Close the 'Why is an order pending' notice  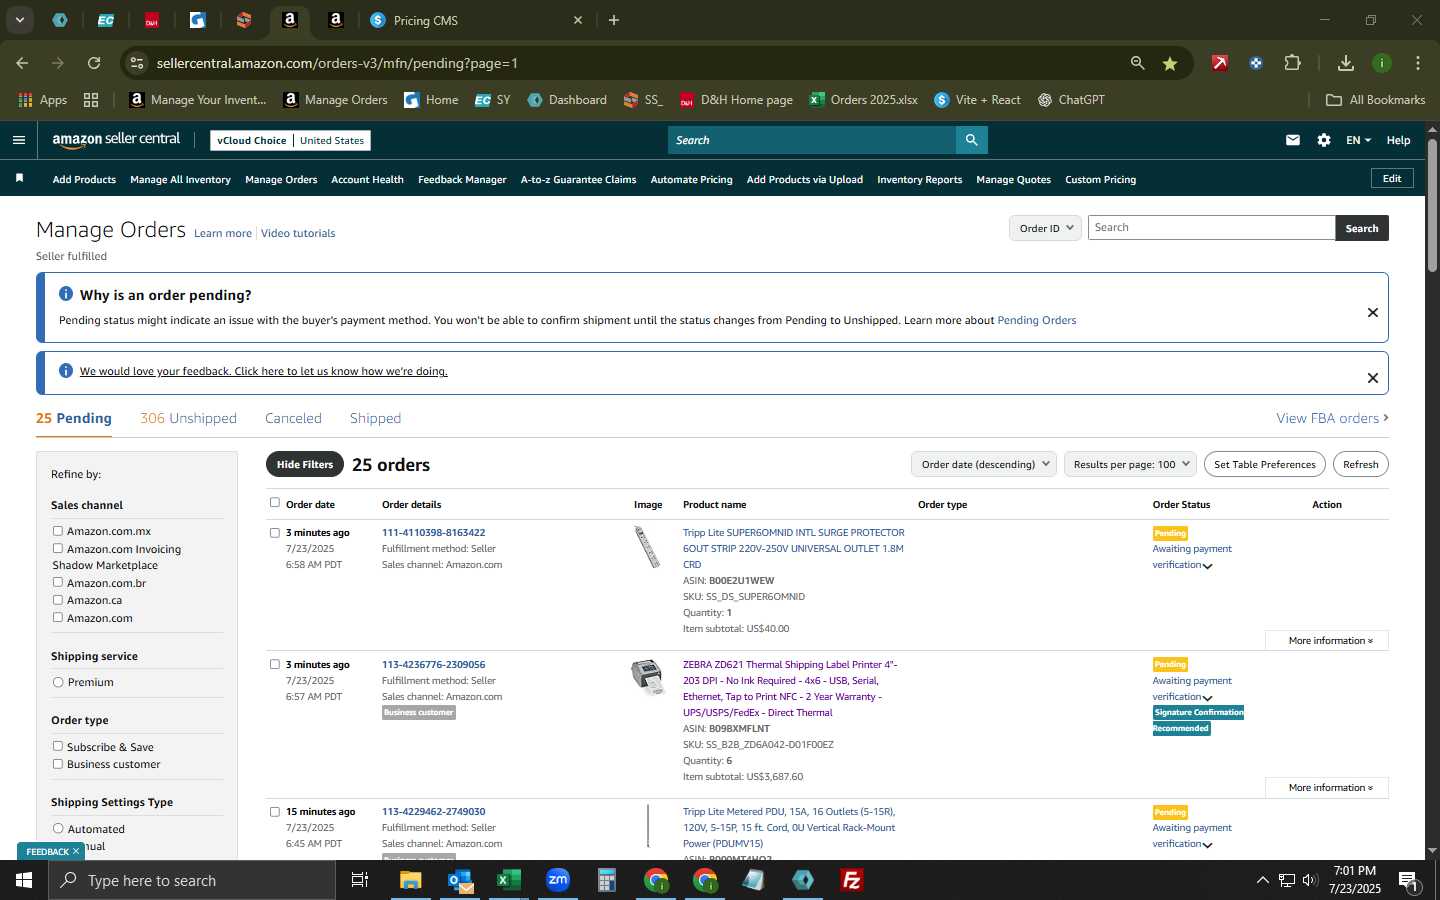click(1373, 312)
